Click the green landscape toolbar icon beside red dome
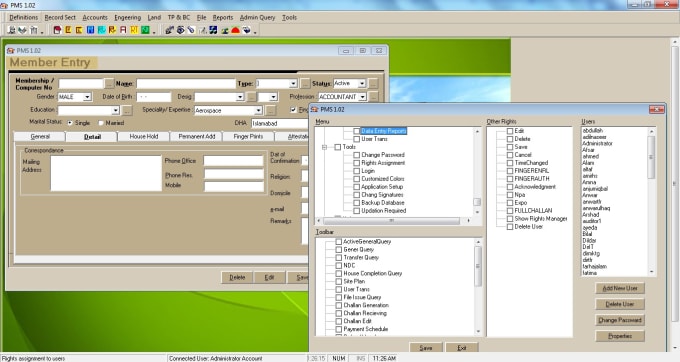This screenshot has height=362, width=680. click(x=225, y=30)
